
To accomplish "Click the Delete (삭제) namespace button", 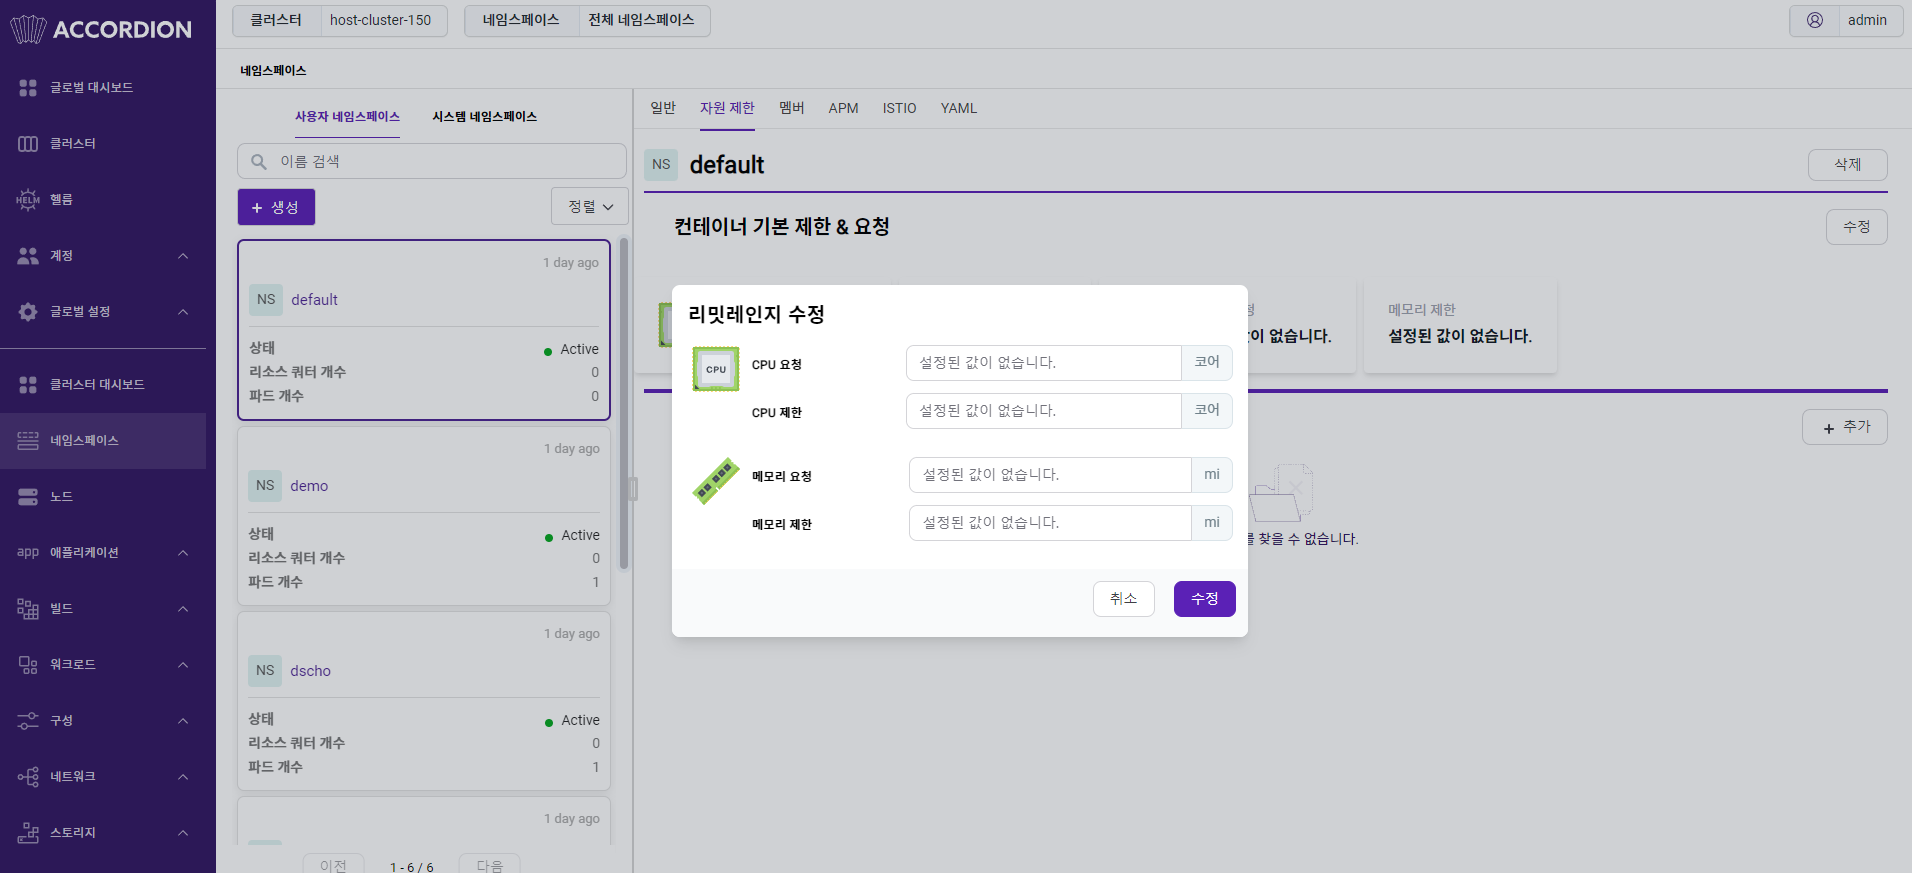I will pyautogui.click(x=1848, y=165).
